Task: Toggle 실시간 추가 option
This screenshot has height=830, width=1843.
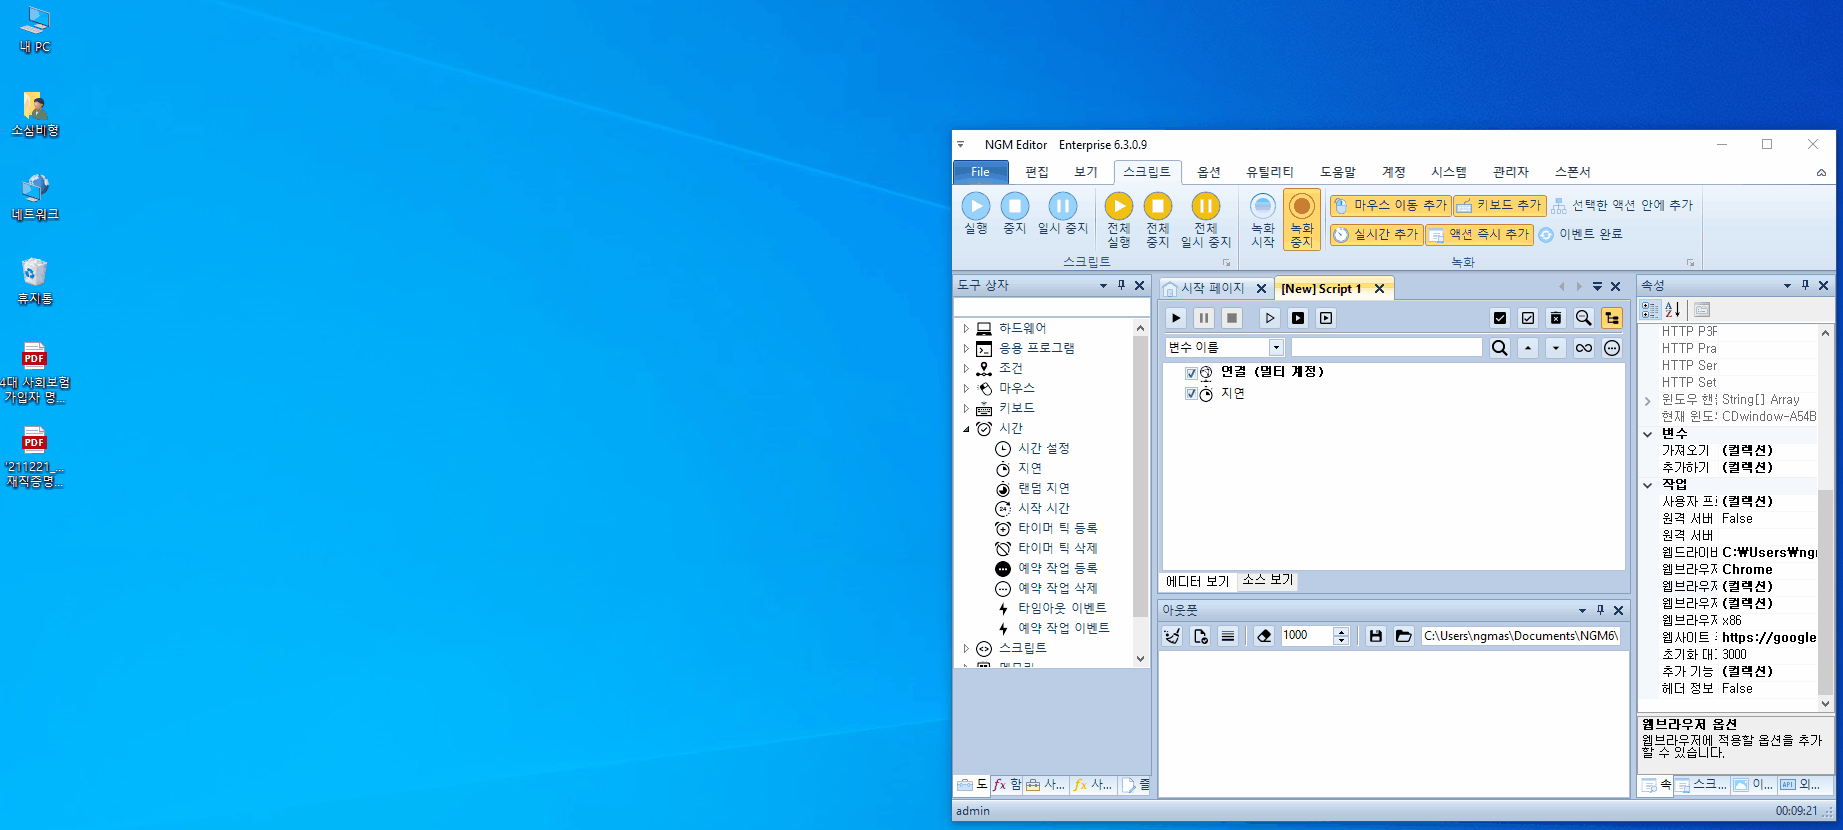Action: click(x=1376, y=234)
